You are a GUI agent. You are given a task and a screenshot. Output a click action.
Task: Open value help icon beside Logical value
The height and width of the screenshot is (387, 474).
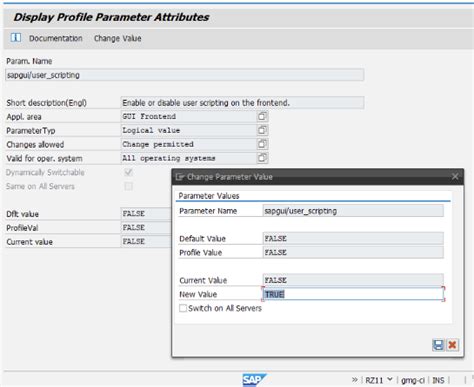262,130
